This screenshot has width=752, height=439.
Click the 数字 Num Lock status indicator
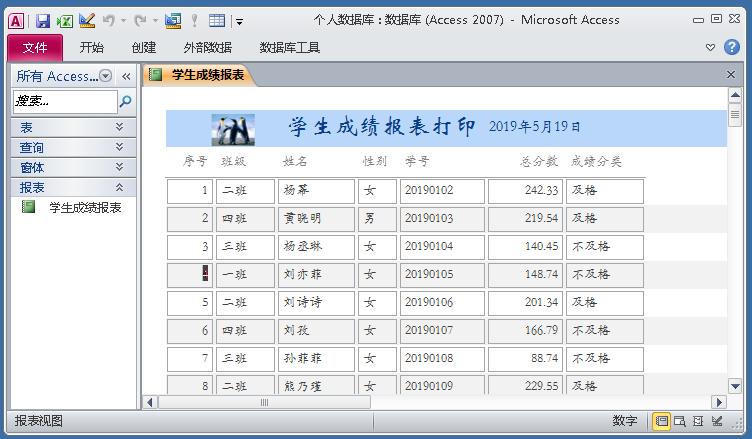pyautogui.click(x=625, y=421)
